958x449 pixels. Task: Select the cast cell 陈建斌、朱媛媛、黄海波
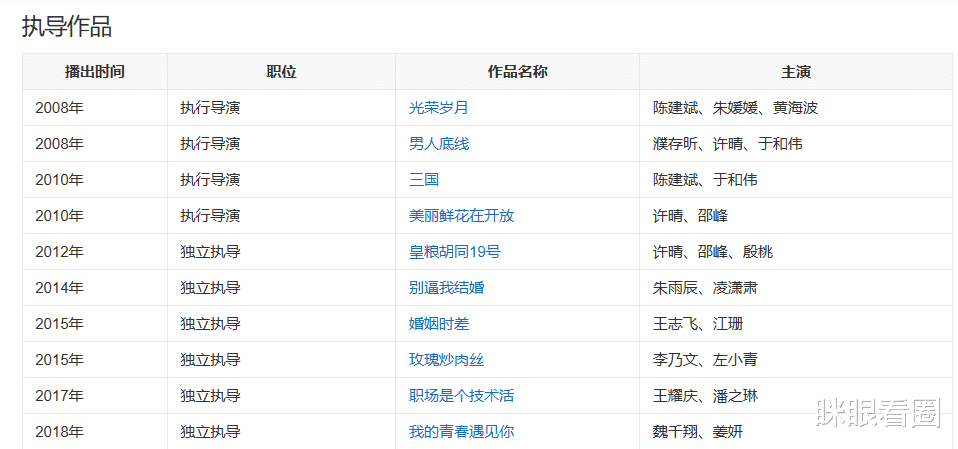(736, 108)
